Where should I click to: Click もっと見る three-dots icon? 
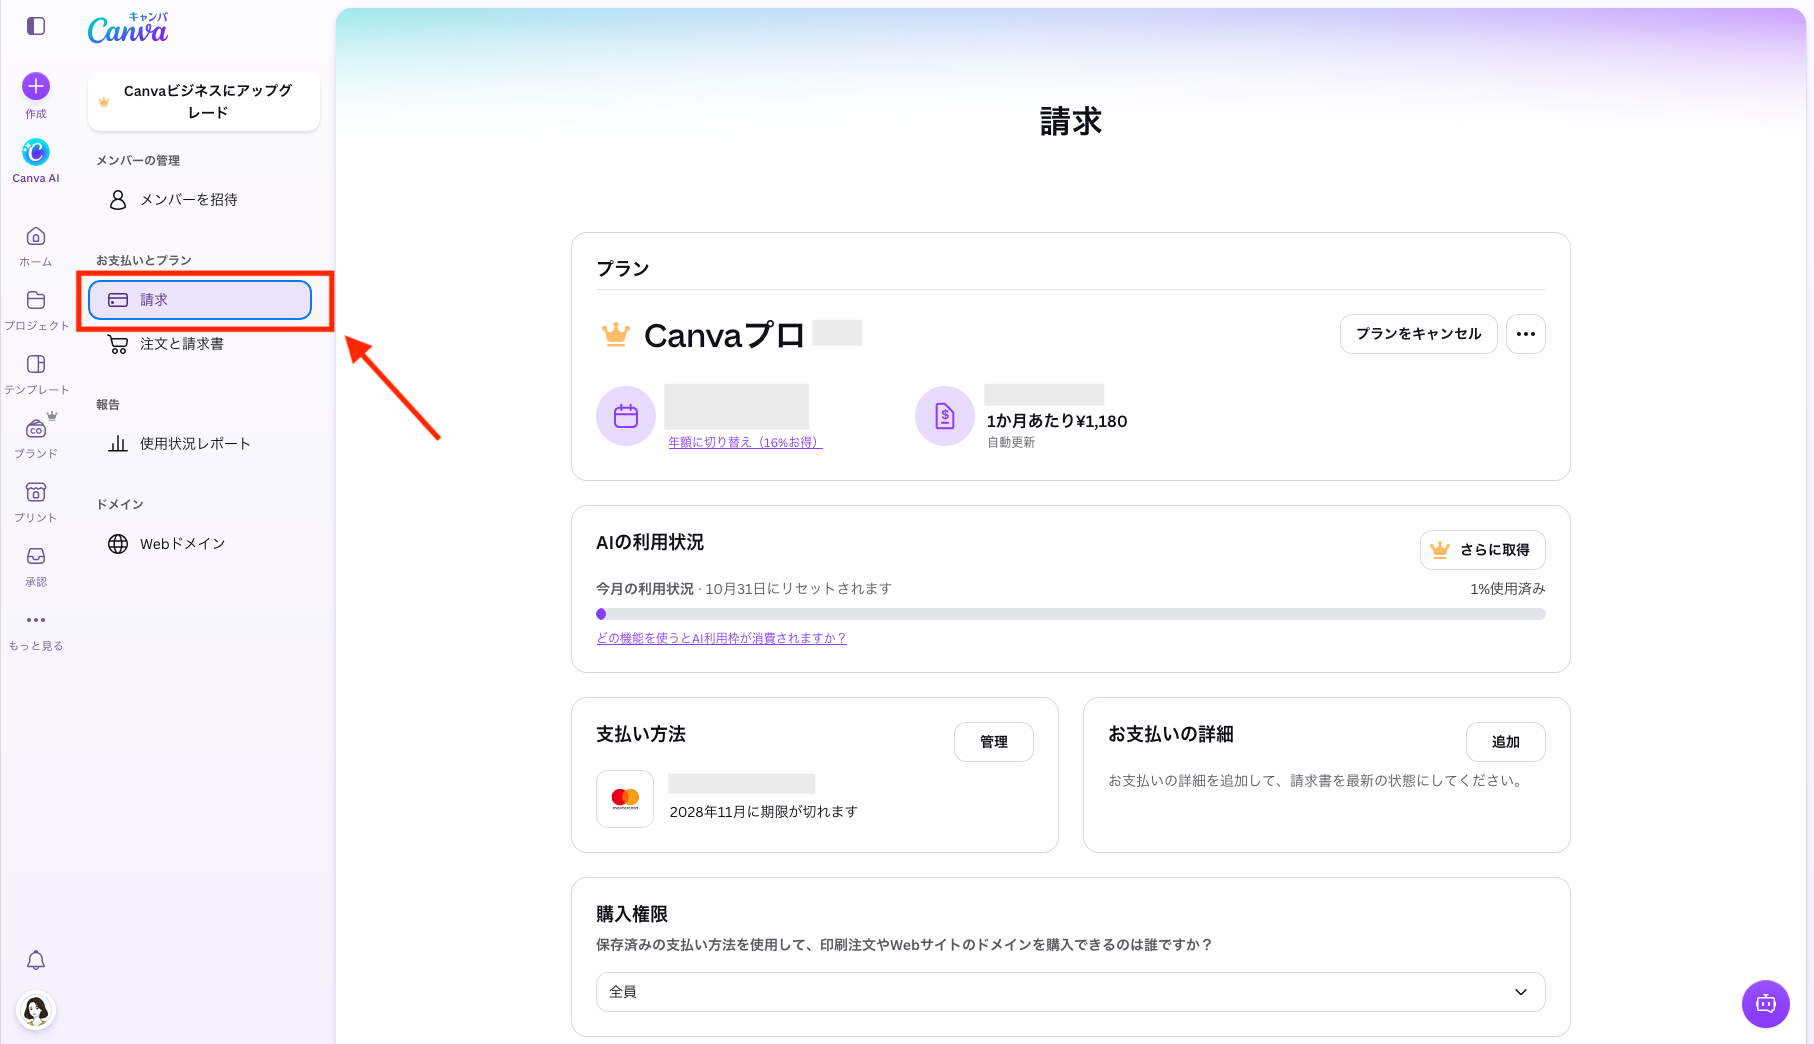coord(36,620)
